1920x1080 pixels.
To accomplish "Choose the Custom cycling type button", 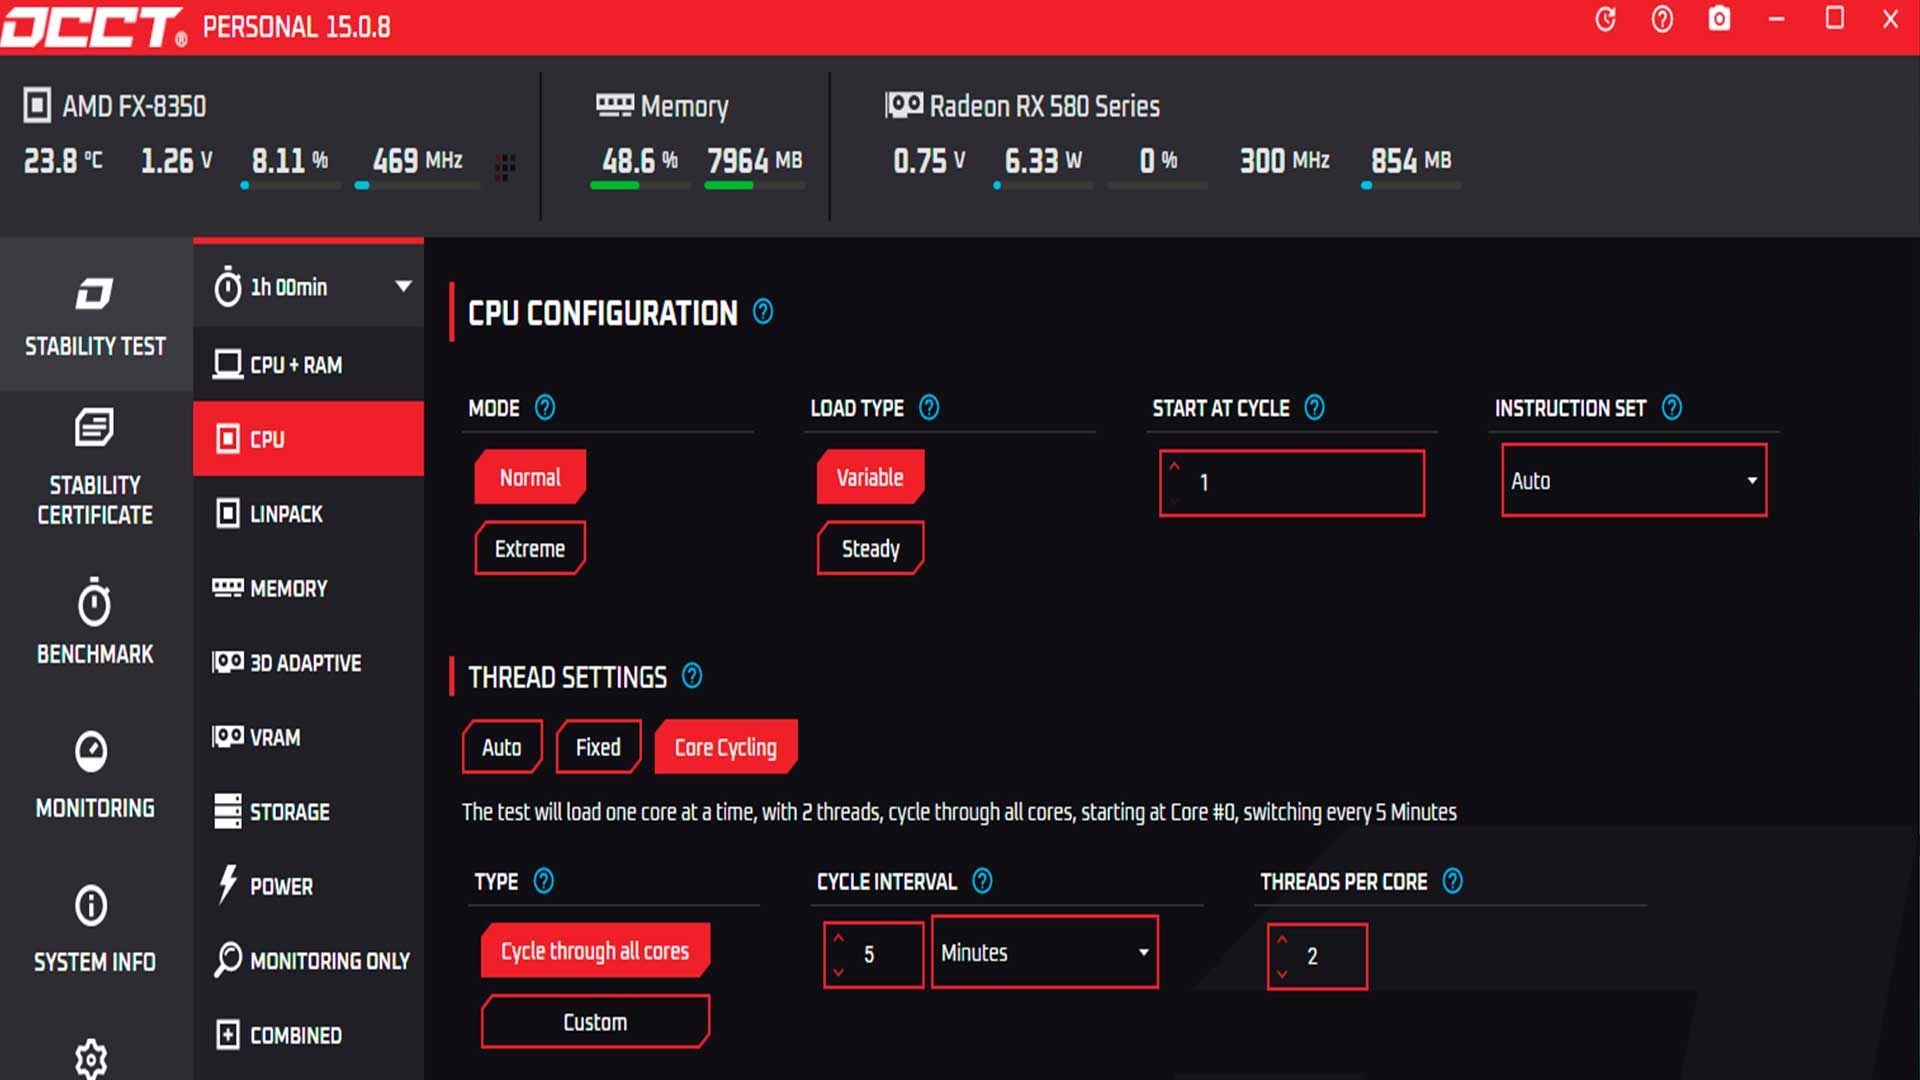I will 595,1022.
